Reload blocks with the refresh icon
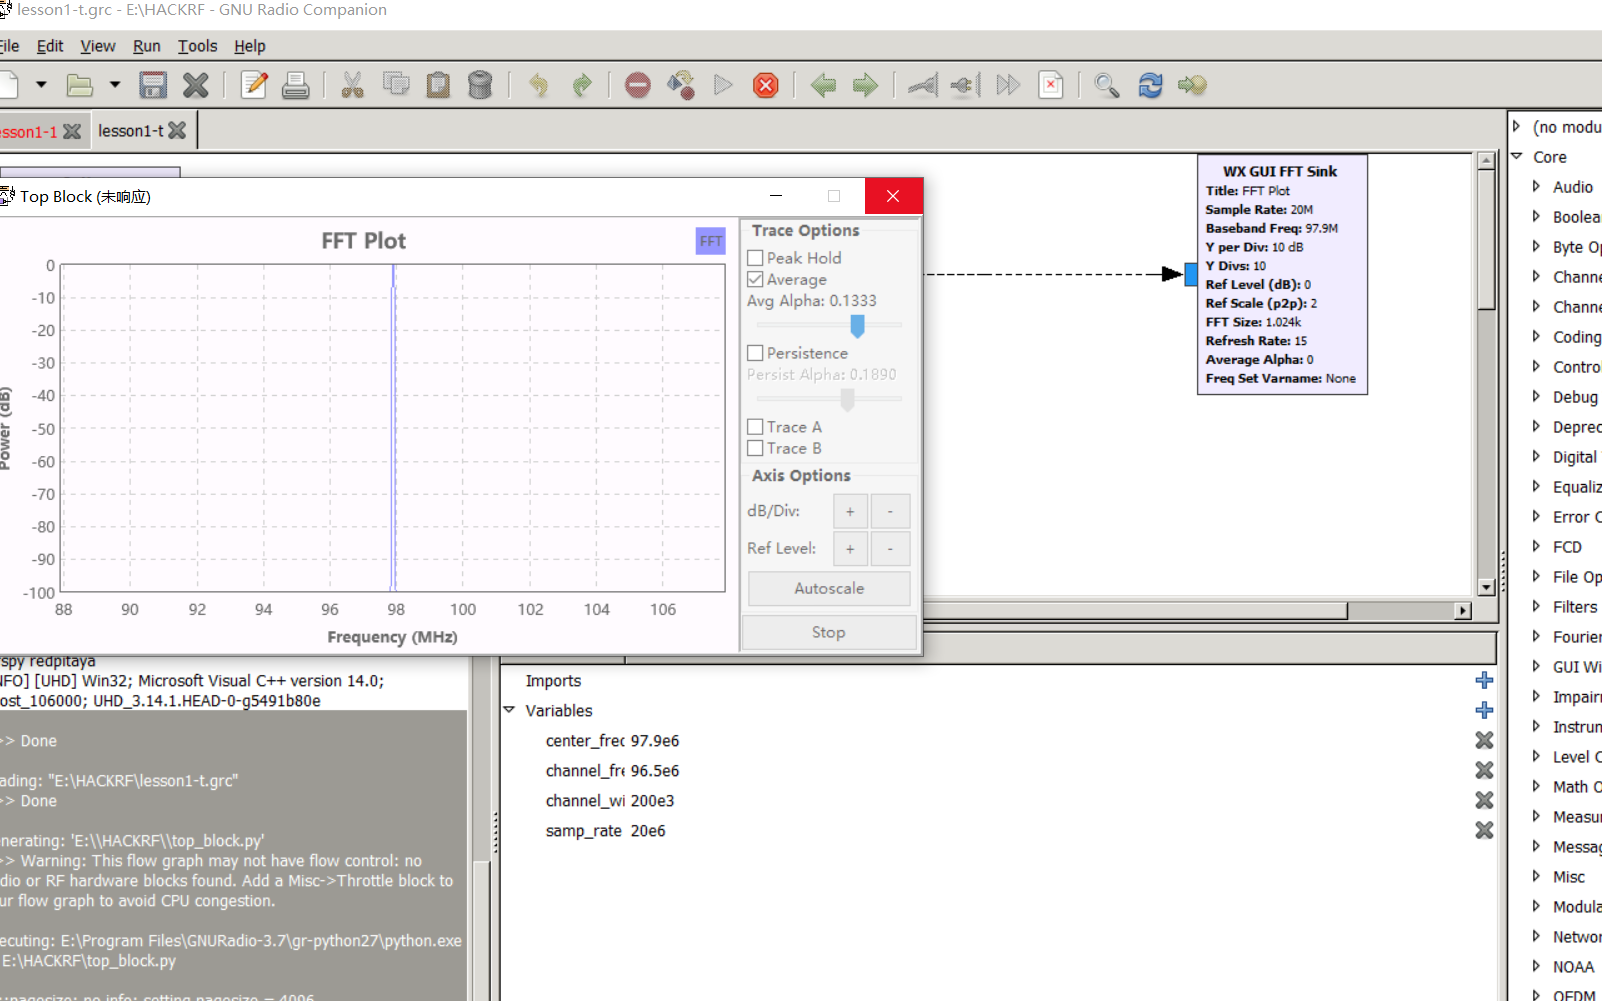This screenshot has height=1001, width=1602. click(x=1149, y=85)
